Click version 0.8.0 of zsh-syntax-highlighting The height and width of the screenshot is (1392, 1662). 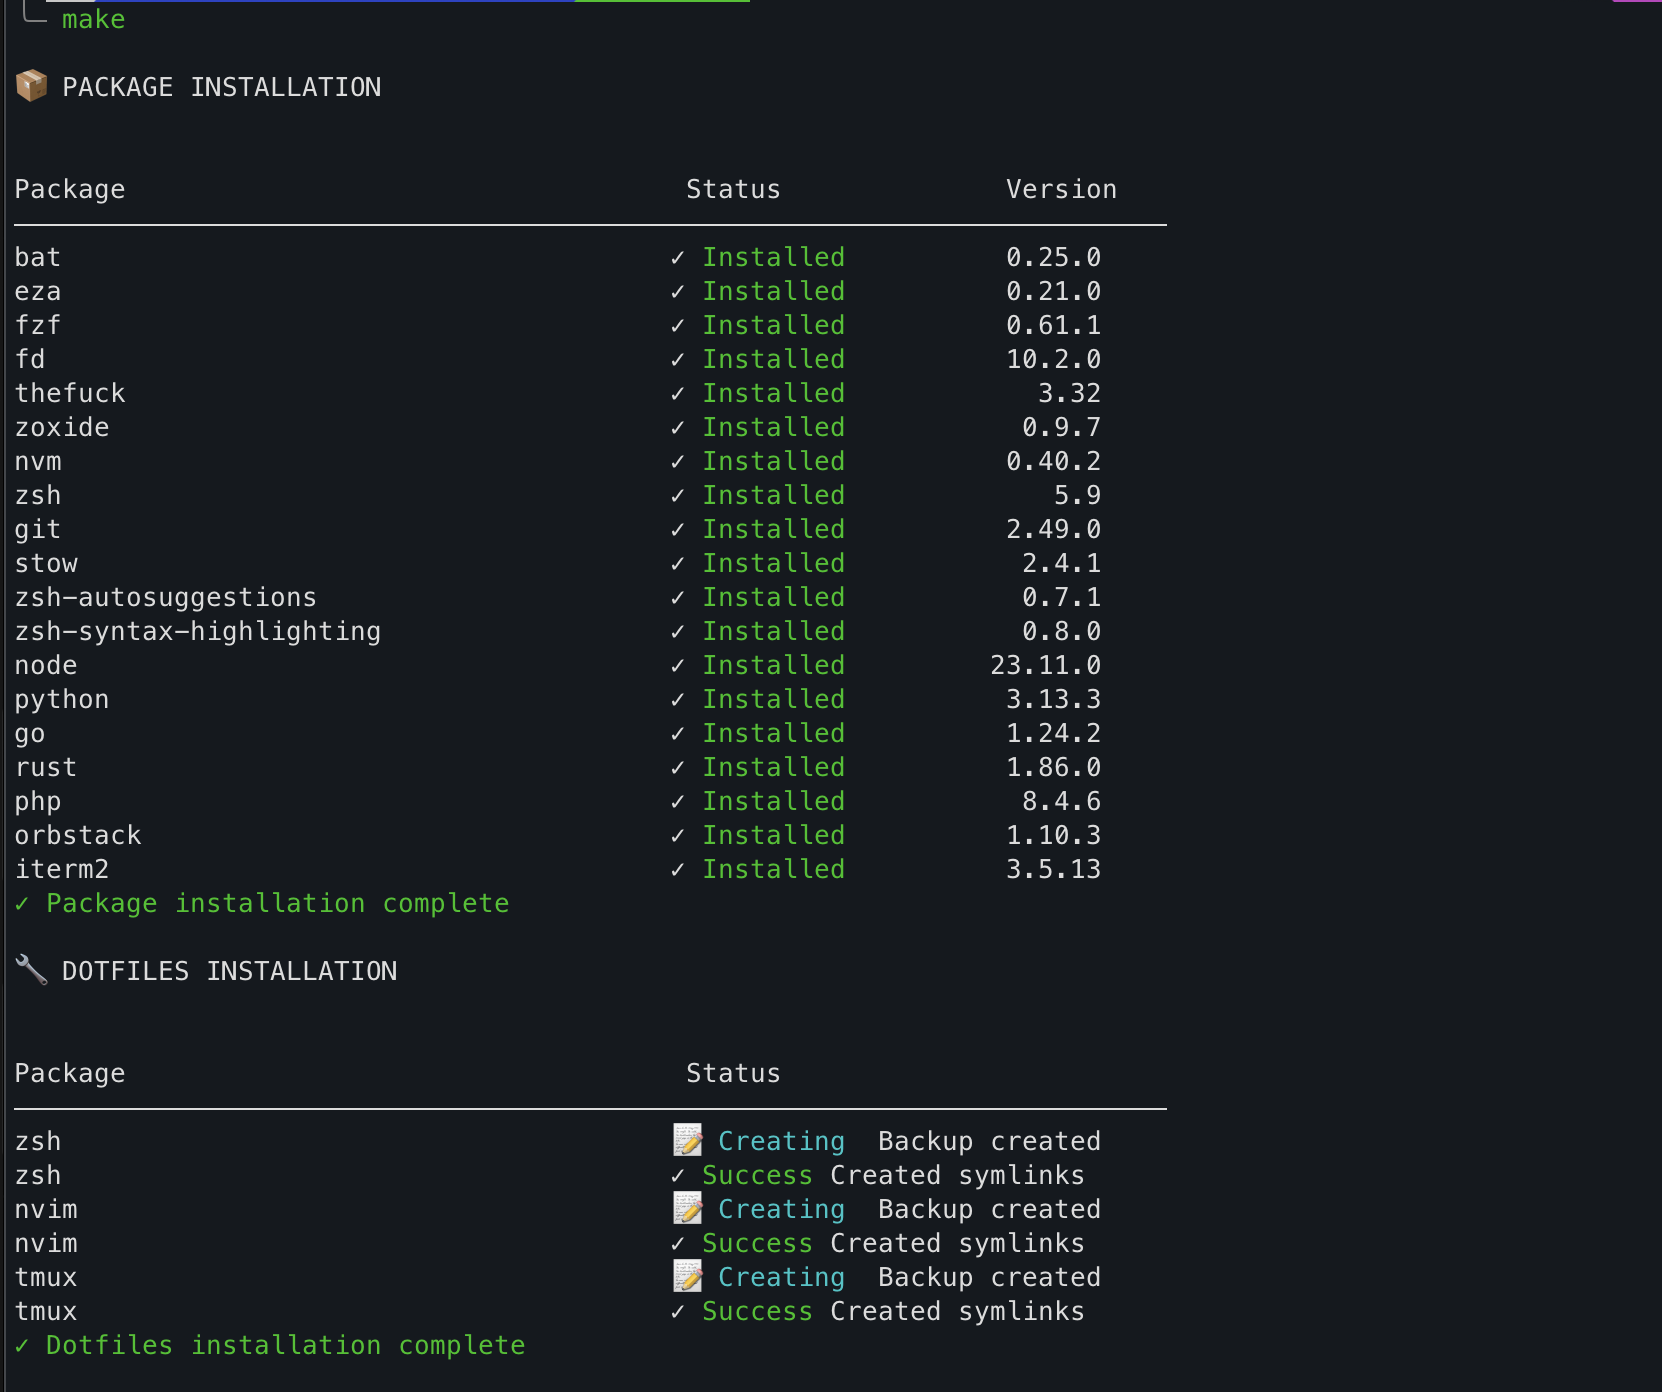tap(1062, 631)
